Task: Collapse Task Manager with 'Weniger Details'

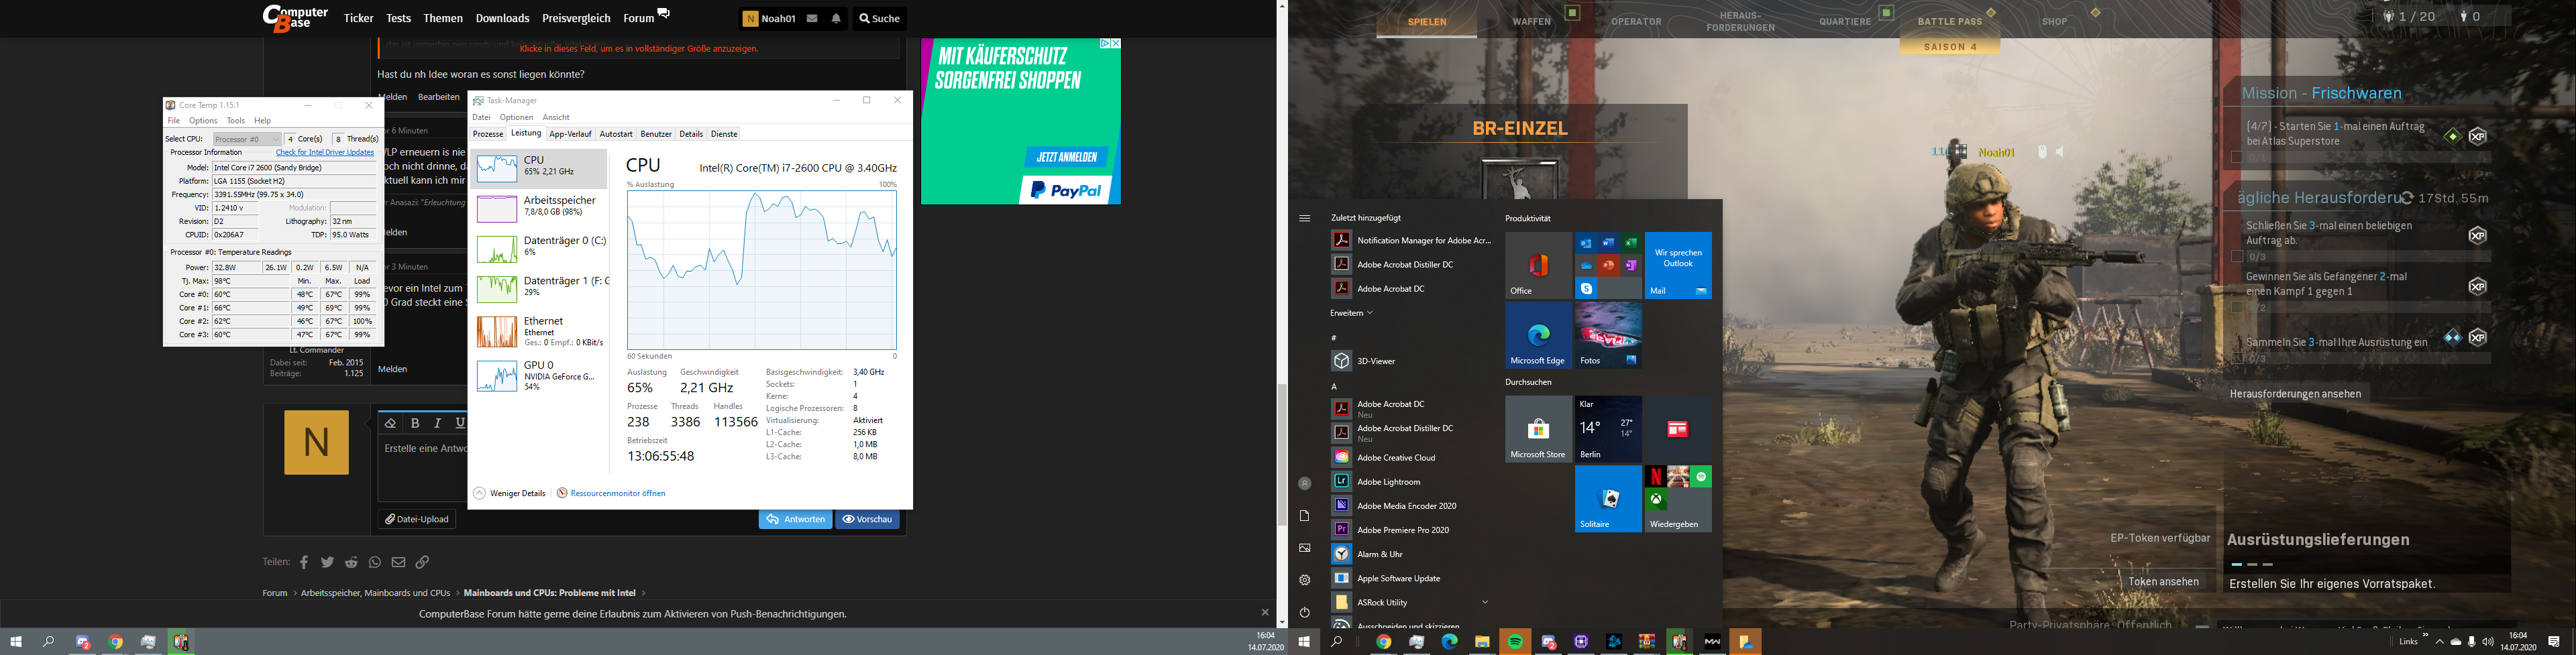Action: (x=510, y=493)
